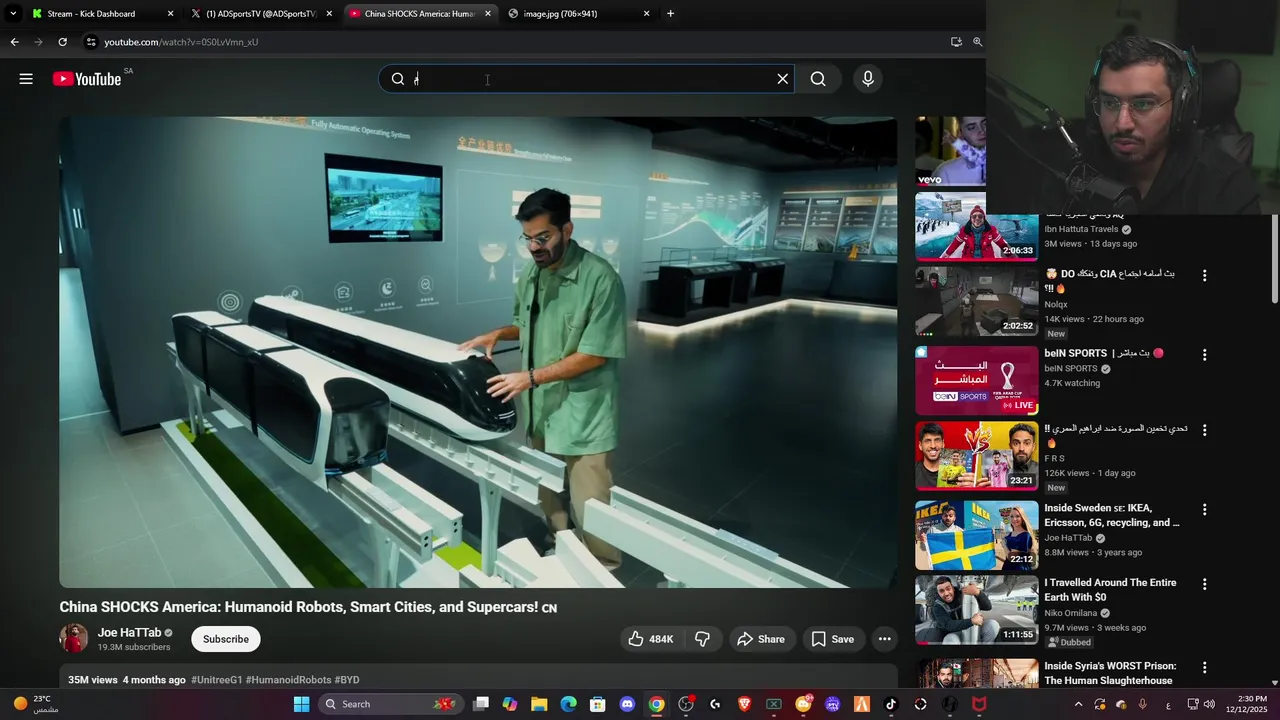Open the 23:21 F R S video thumbnail
This screenshot has height=720, width=1280.
tap(976, 456)
